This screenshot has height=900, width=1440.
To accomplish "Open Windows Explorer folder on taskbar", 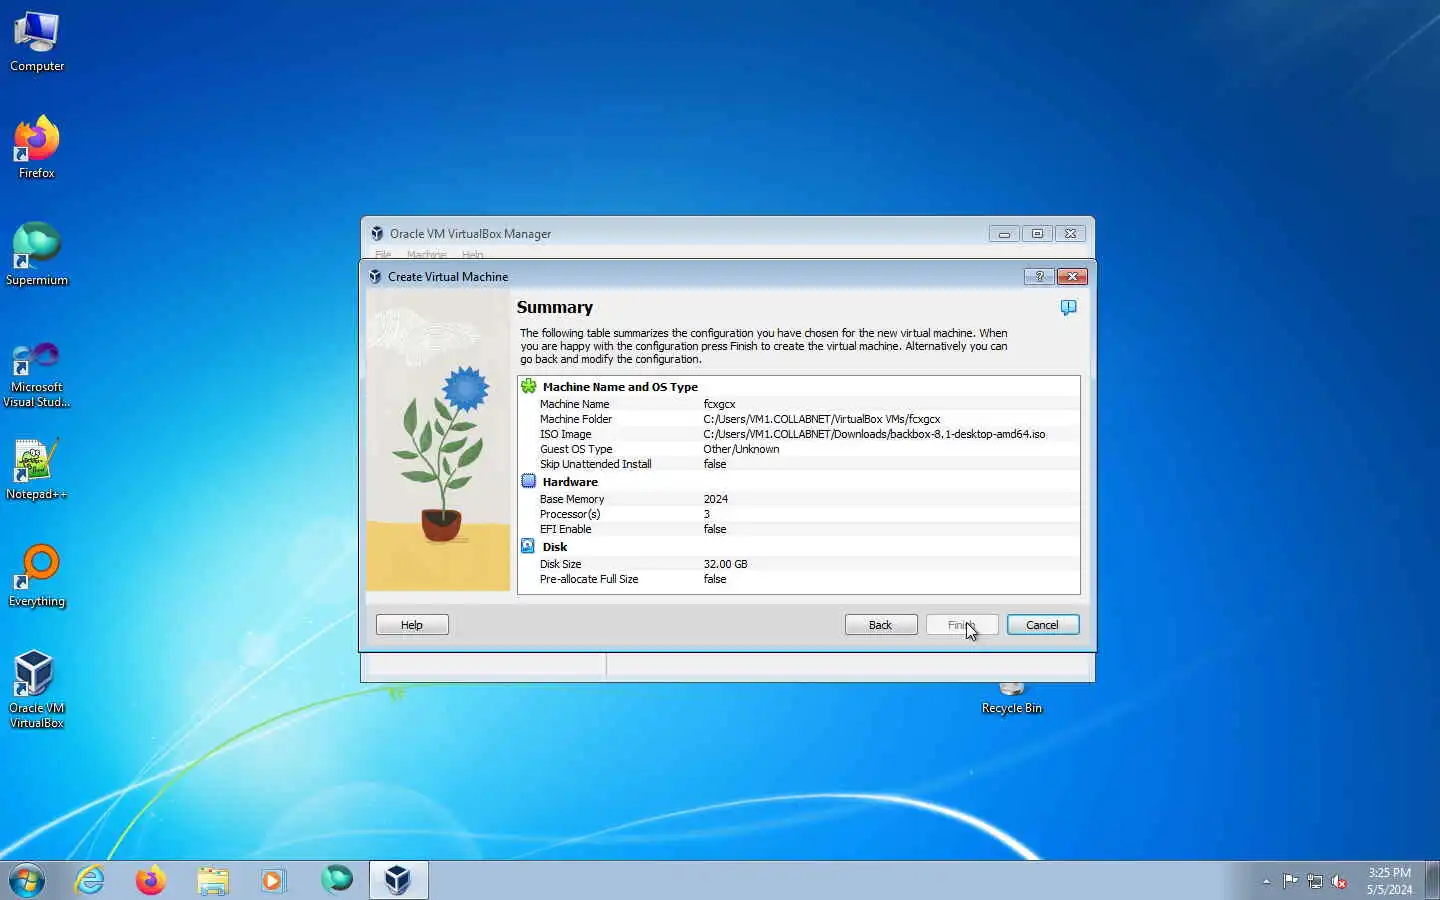I will click(212, 880).
